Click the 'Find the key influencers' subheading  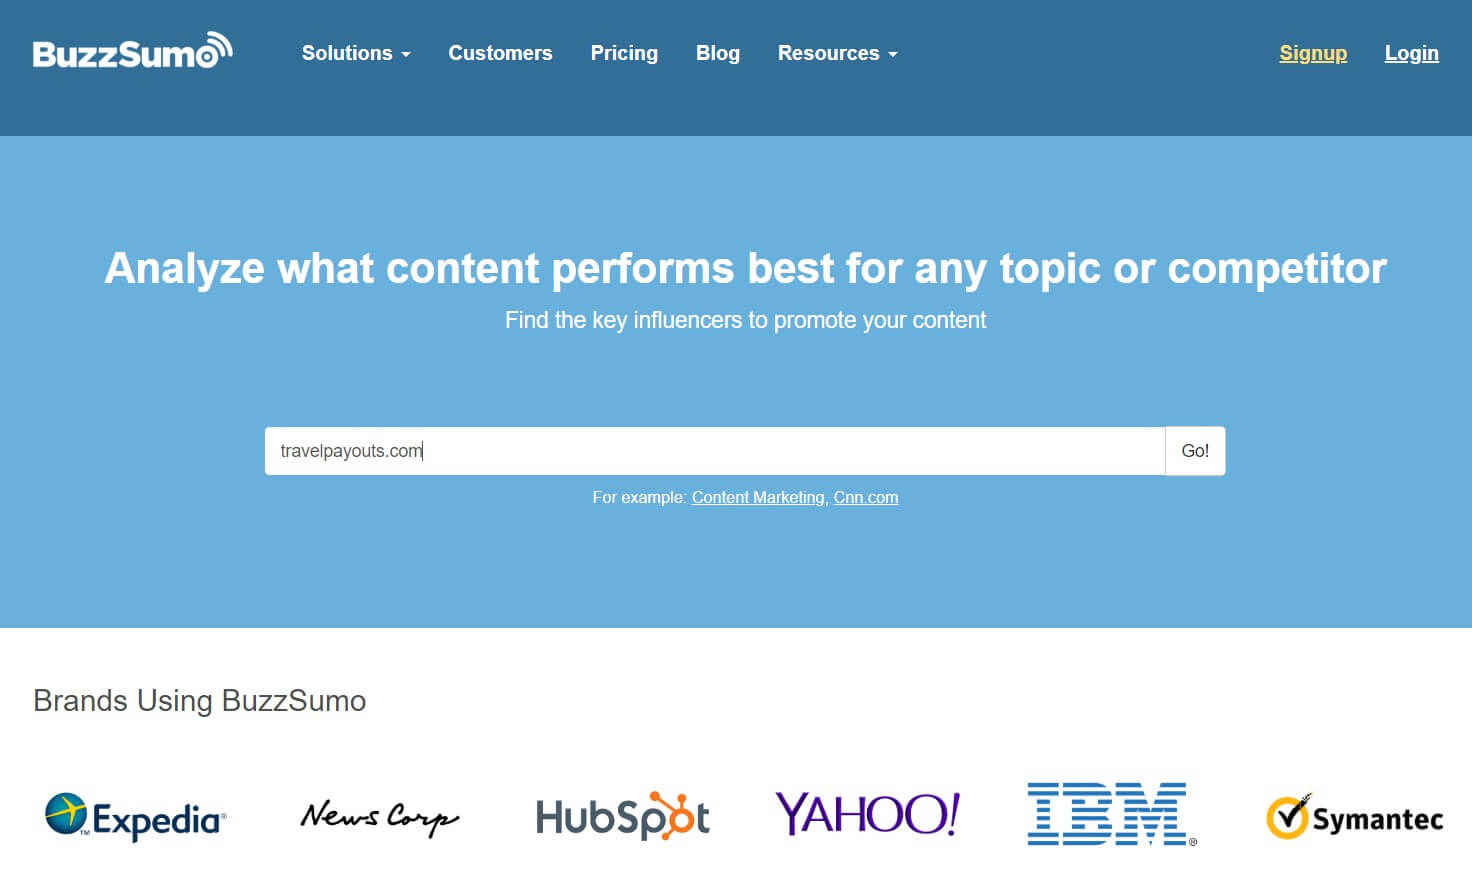coord(745,320)
